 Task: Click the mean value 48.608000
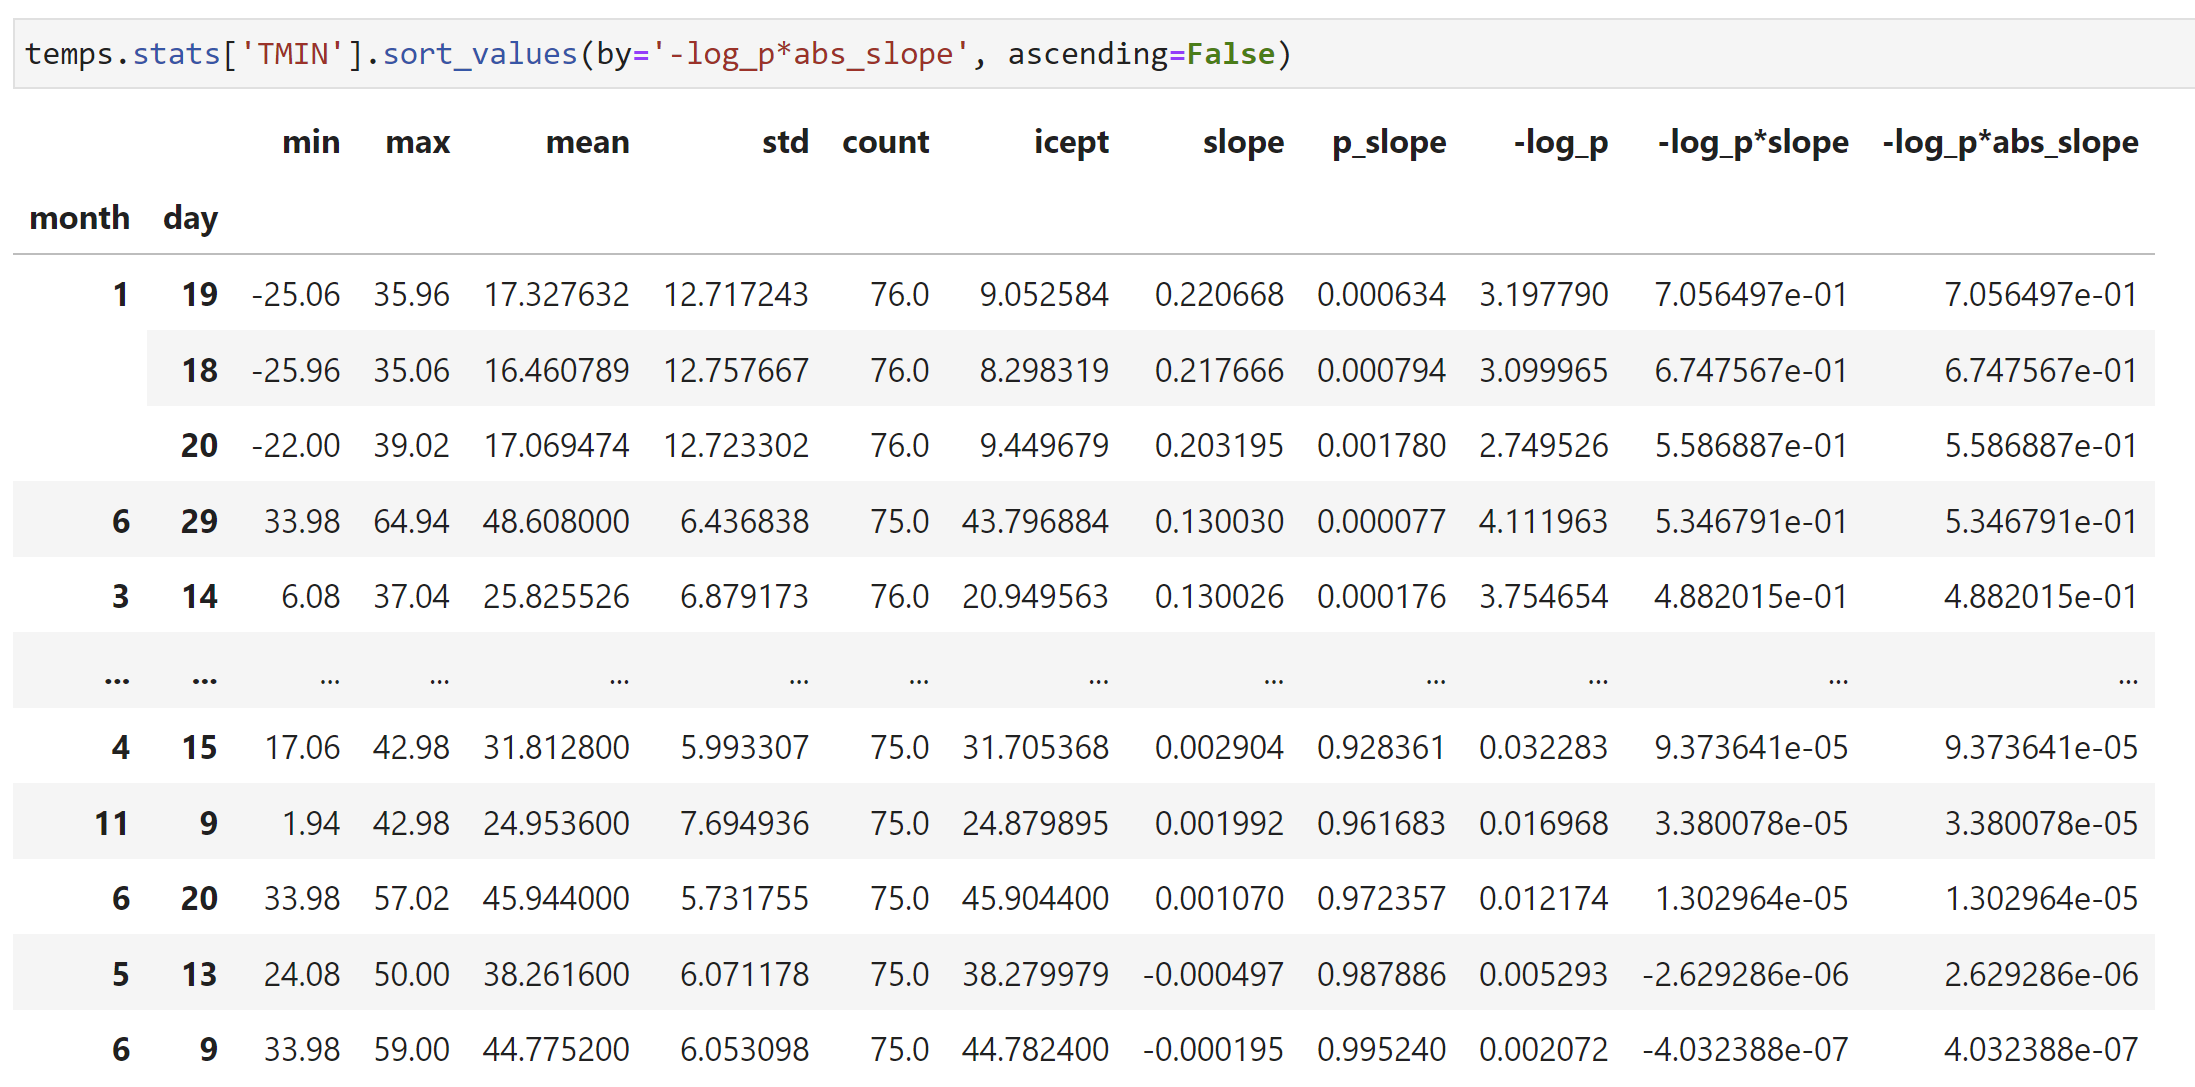556,521
